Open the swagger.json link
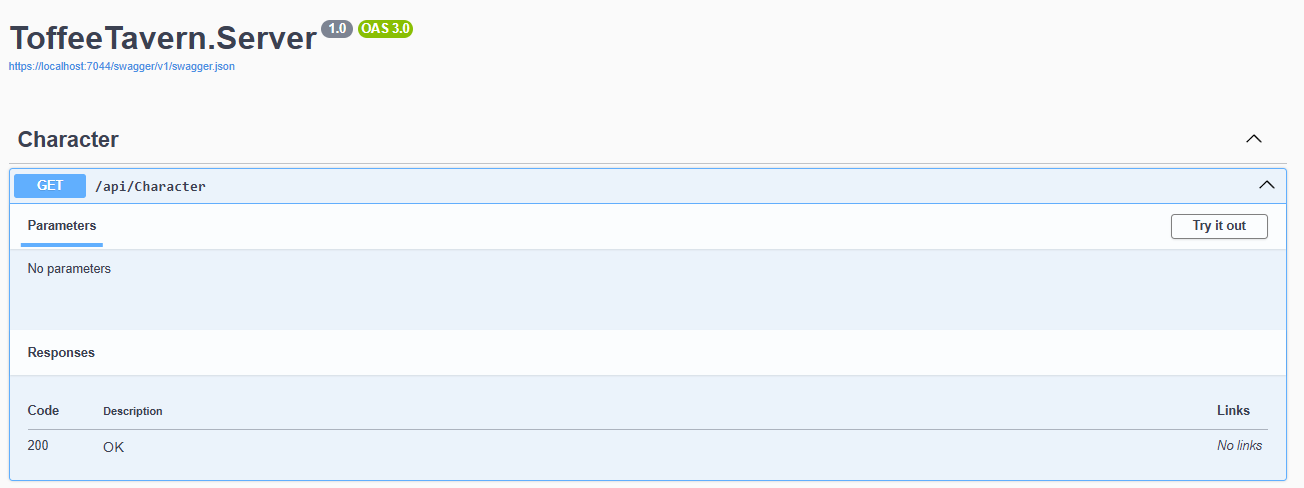The width and height of the screenshot is (1304, 488). 122,66
